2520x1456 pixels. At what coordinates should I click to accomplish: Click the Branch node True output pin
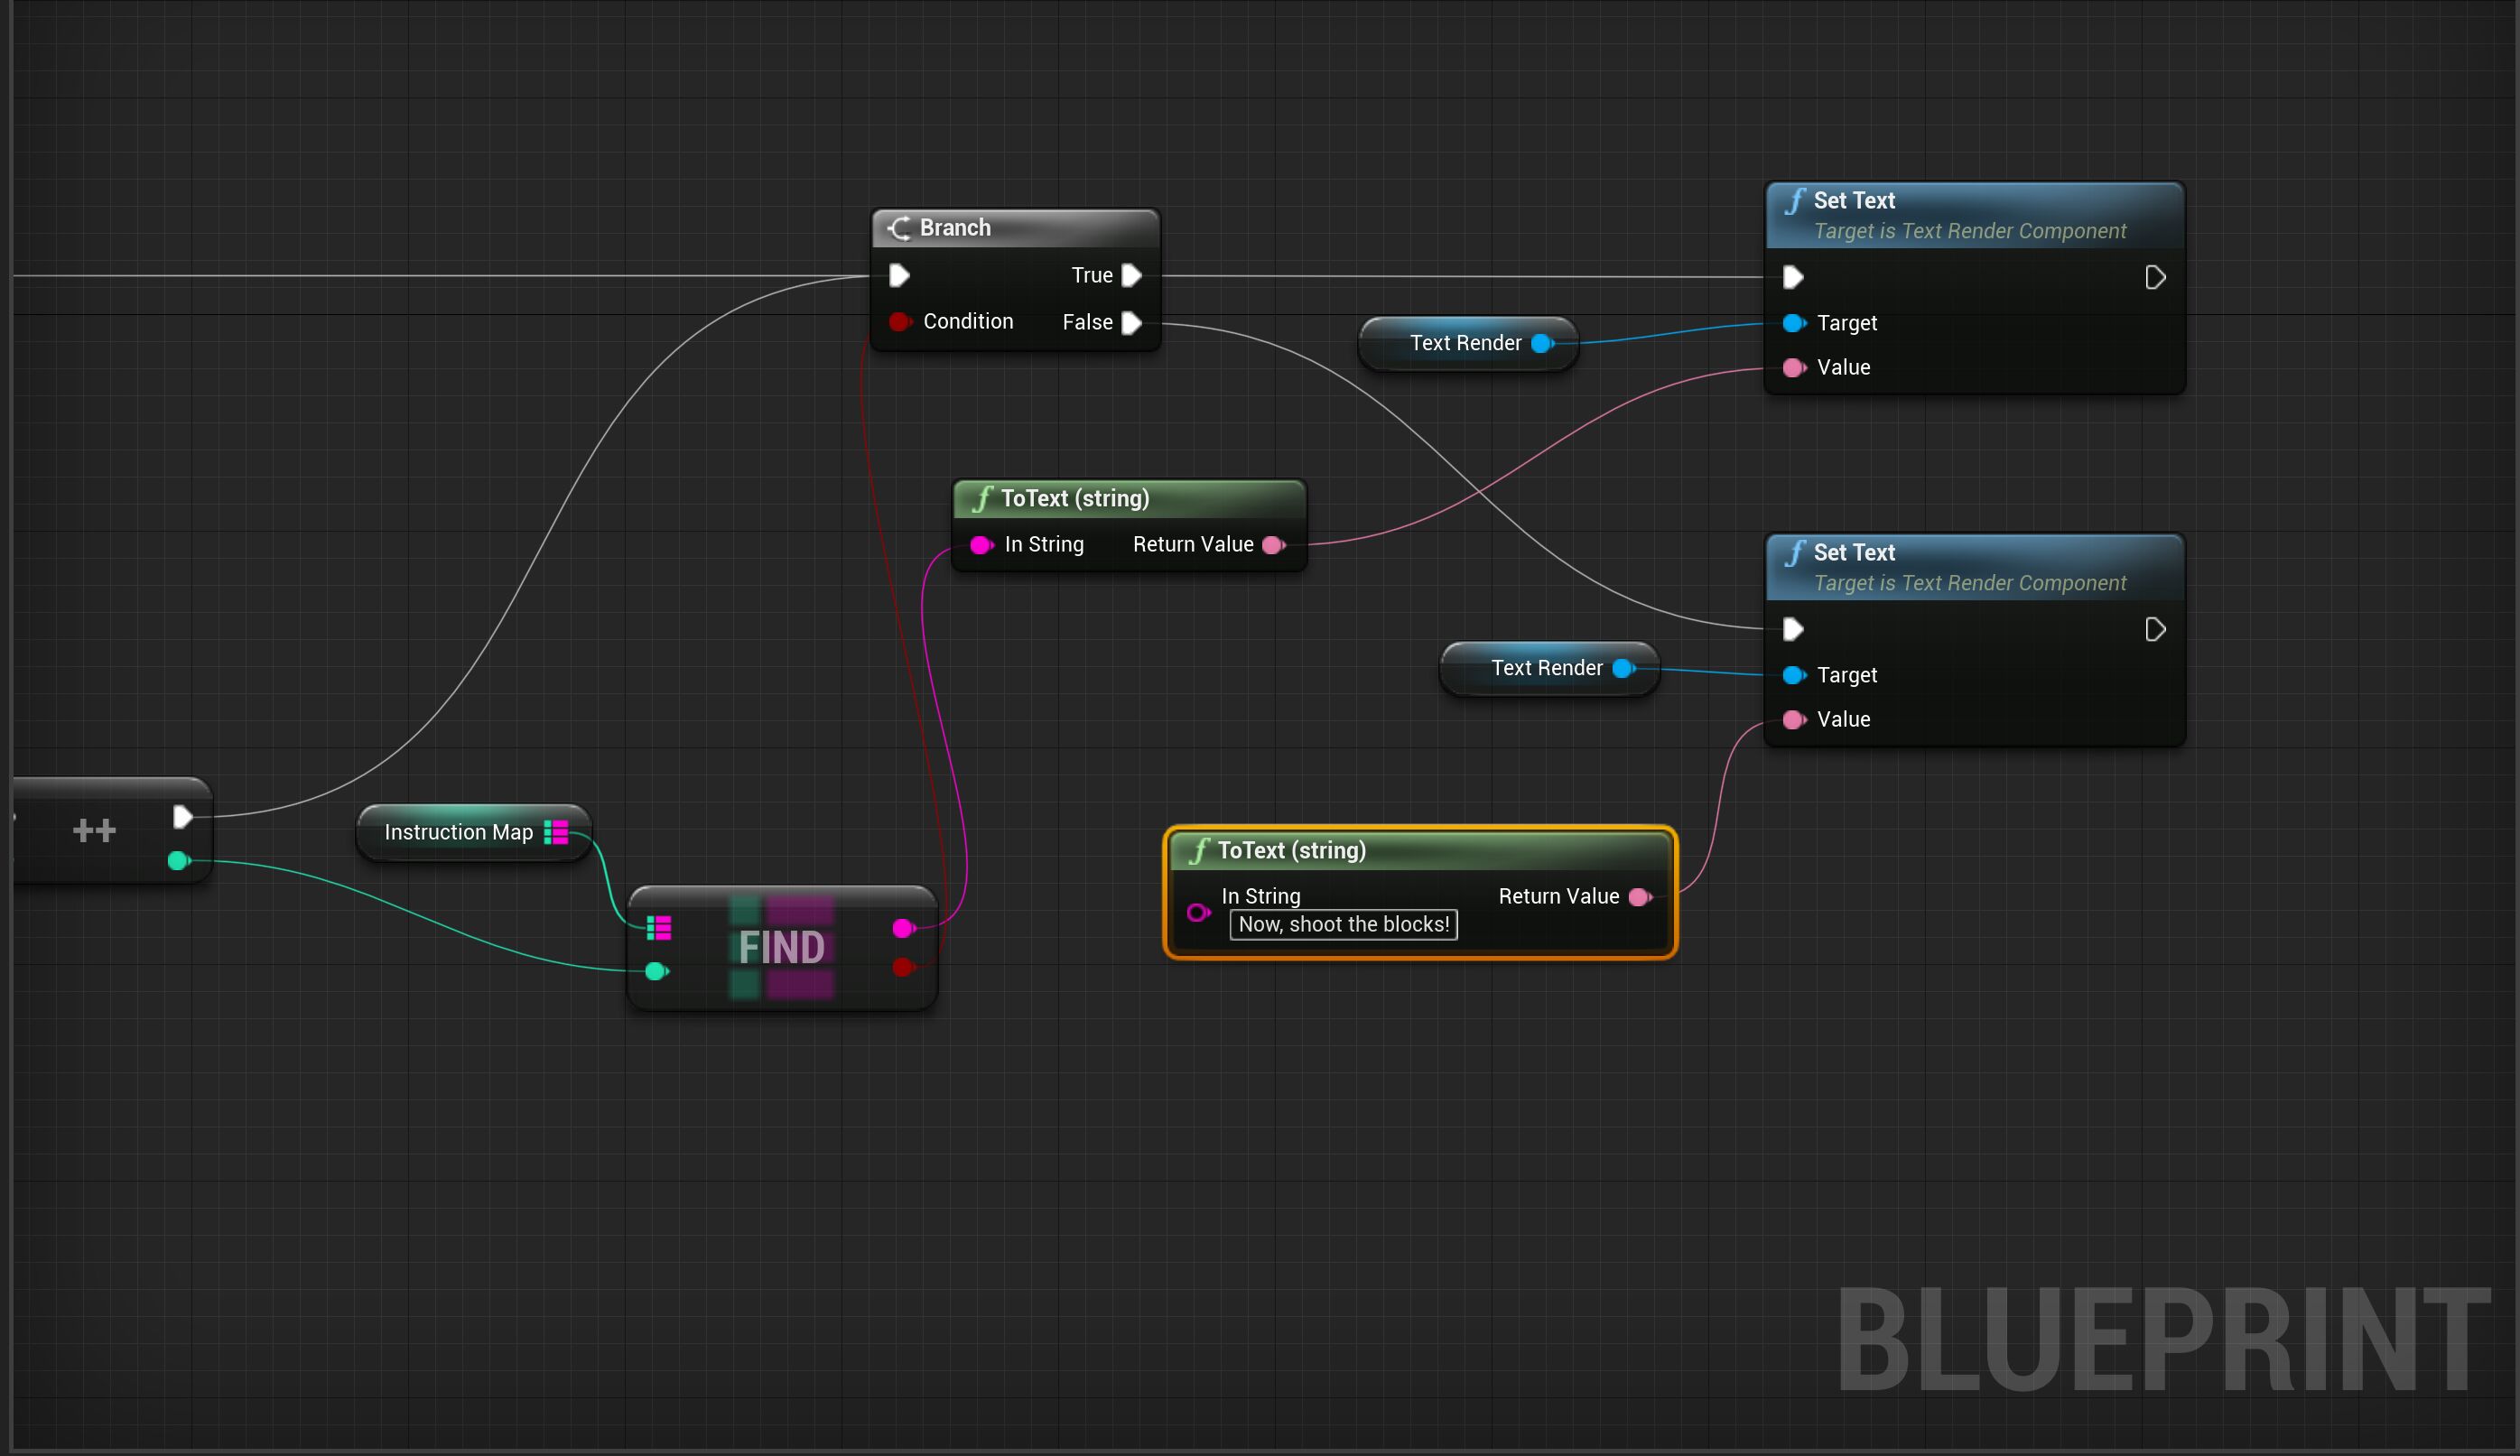coord(1131,275)
